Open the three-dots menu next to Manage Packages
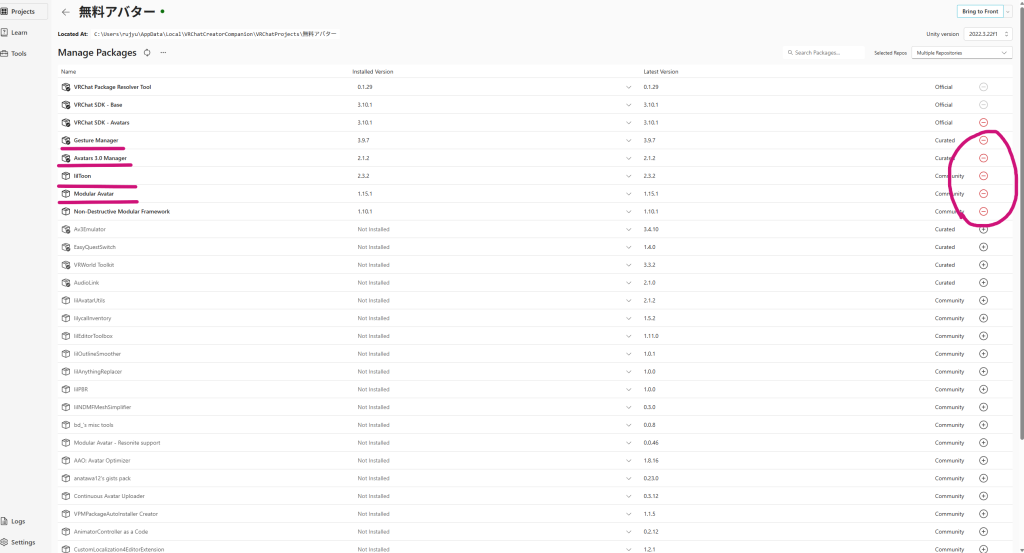Viewport: 1024px width, 553px height. click(163, 52)
